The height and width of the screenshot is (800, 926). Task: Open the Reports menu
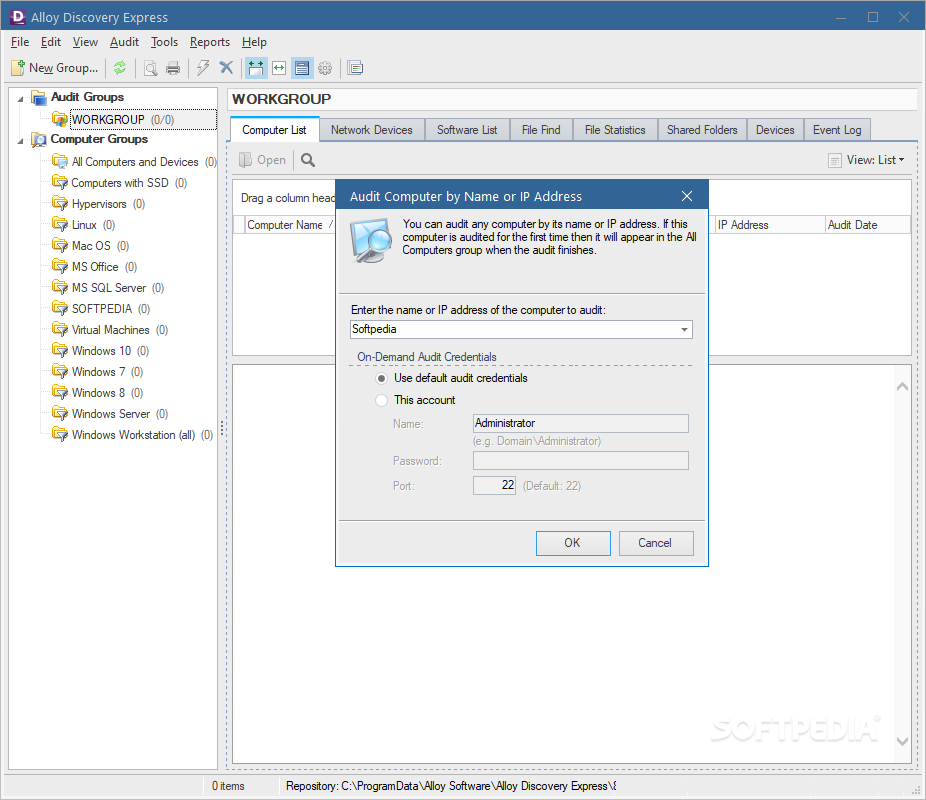(x=210, y=42)
